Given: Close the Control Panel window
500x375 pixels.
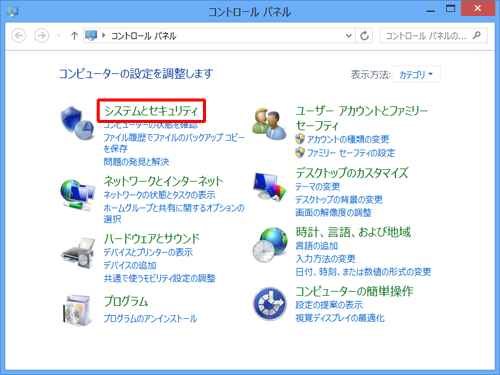Looking at the screenshot, I should 477,8.
